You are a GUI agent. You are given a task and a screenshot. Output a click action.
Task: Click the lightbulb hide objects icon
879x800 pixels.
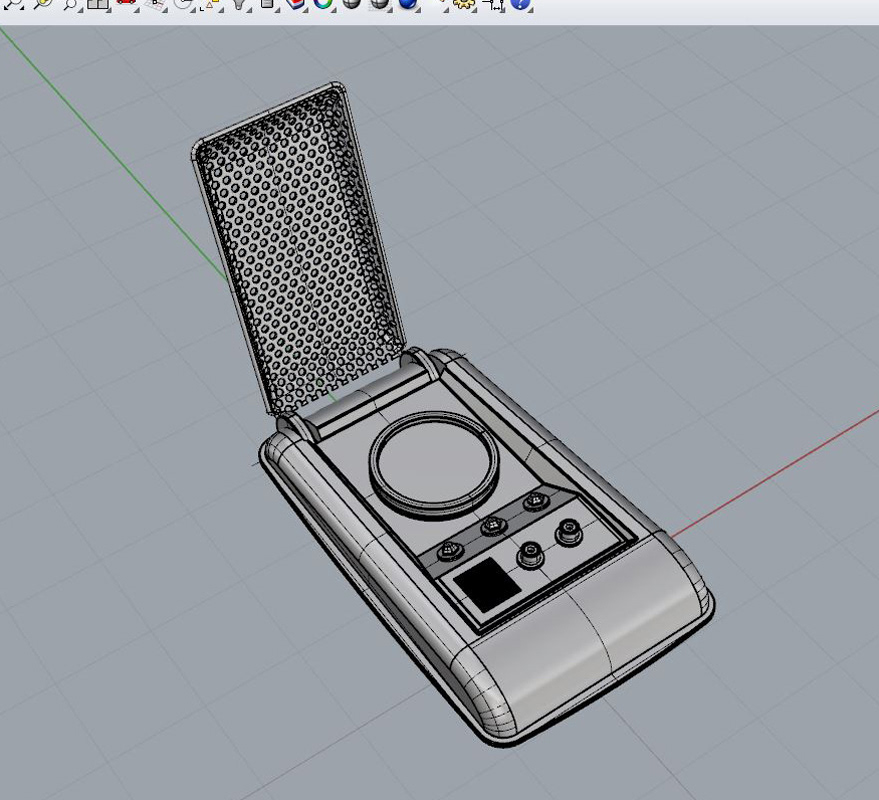point(239,3)
